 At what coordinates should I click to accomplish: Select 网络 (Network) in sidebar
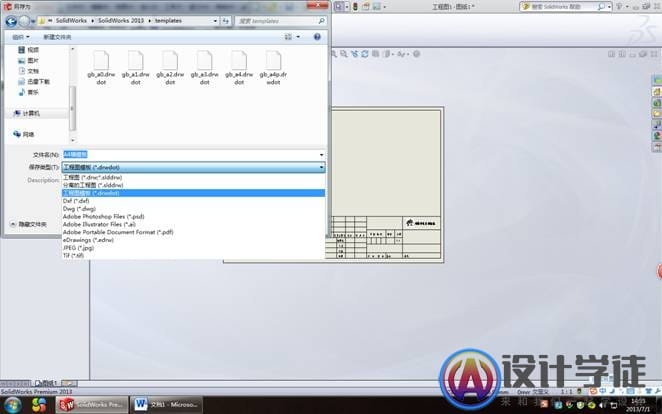click(x=24, y=134)
